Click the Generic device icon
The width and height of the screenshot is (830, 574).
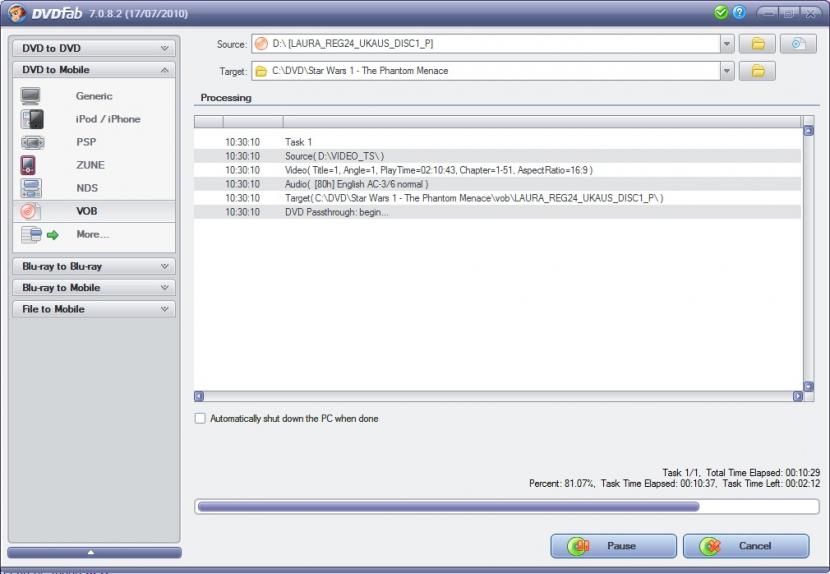point(31,96)
